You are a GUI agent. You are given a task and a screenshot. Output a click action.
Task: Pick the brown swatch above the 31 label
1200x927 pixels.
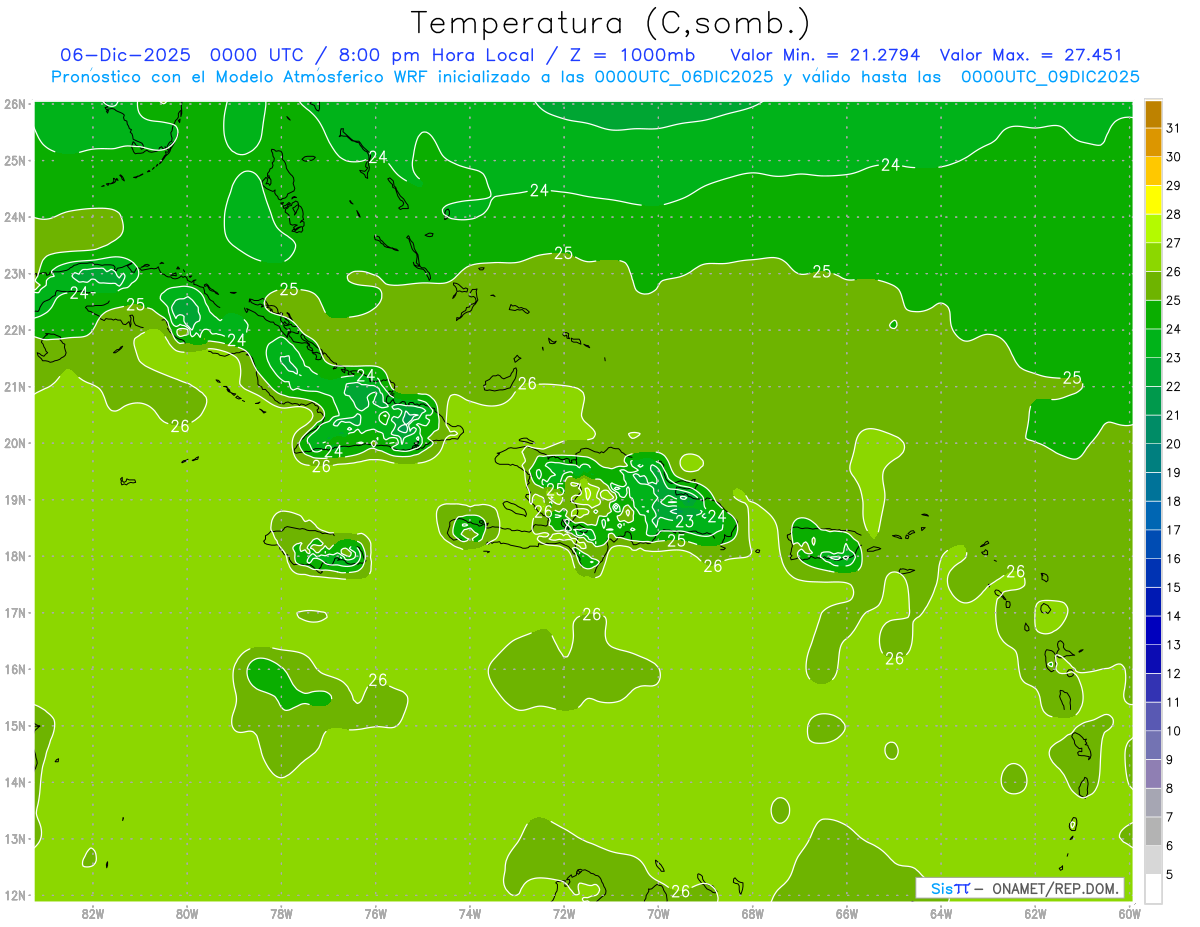[1153, 113]
